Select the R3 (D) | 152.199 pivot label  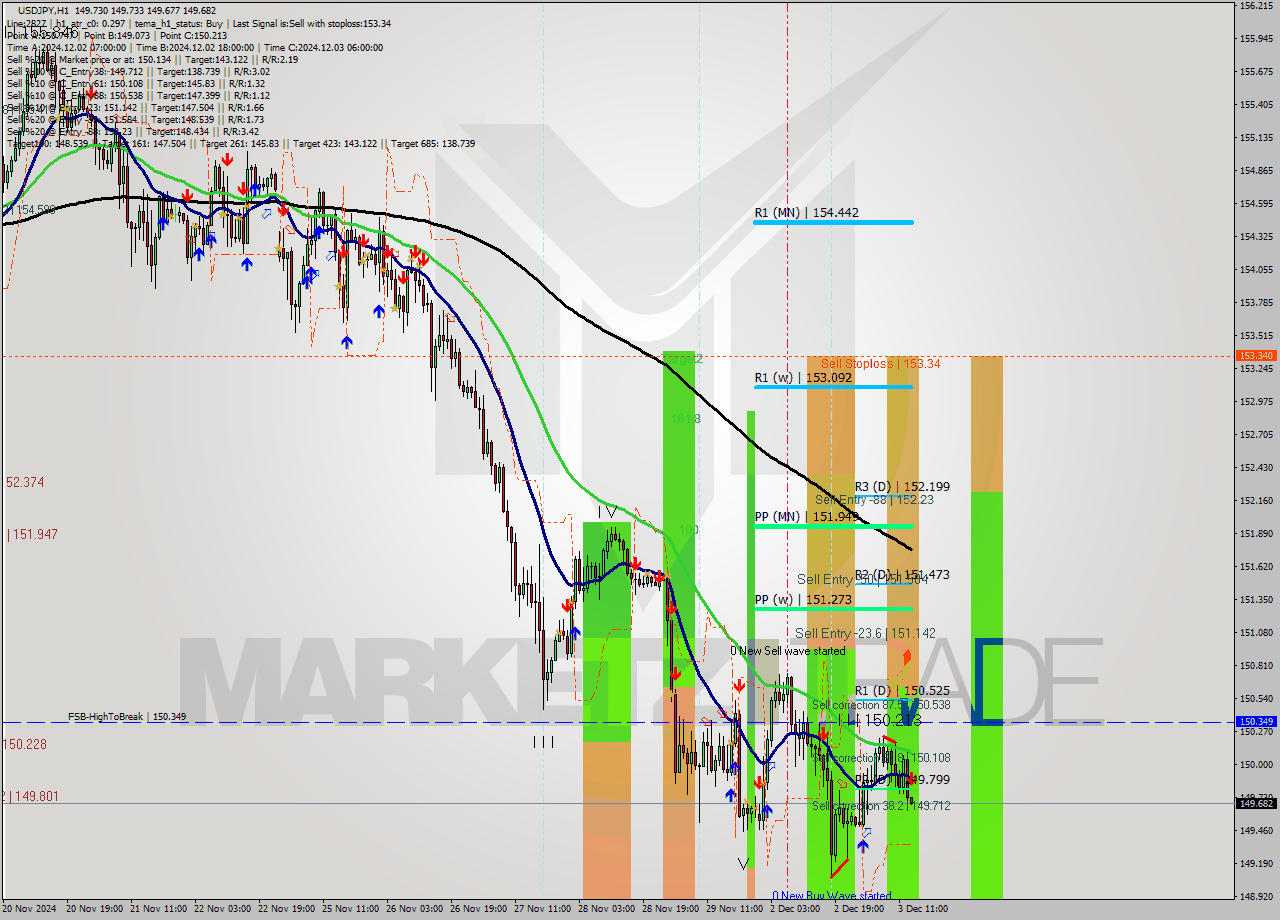pyautogui.click(x=902, y=487)
